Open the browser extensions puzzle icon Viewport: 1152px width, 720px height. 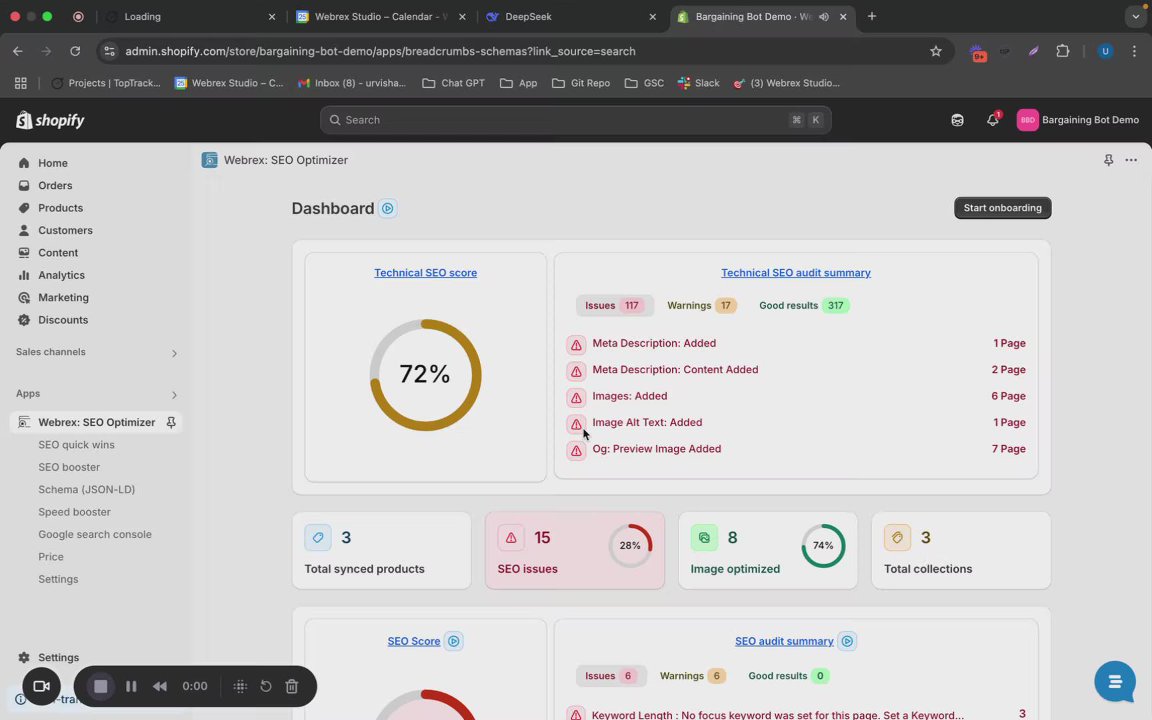(1062, 51)
